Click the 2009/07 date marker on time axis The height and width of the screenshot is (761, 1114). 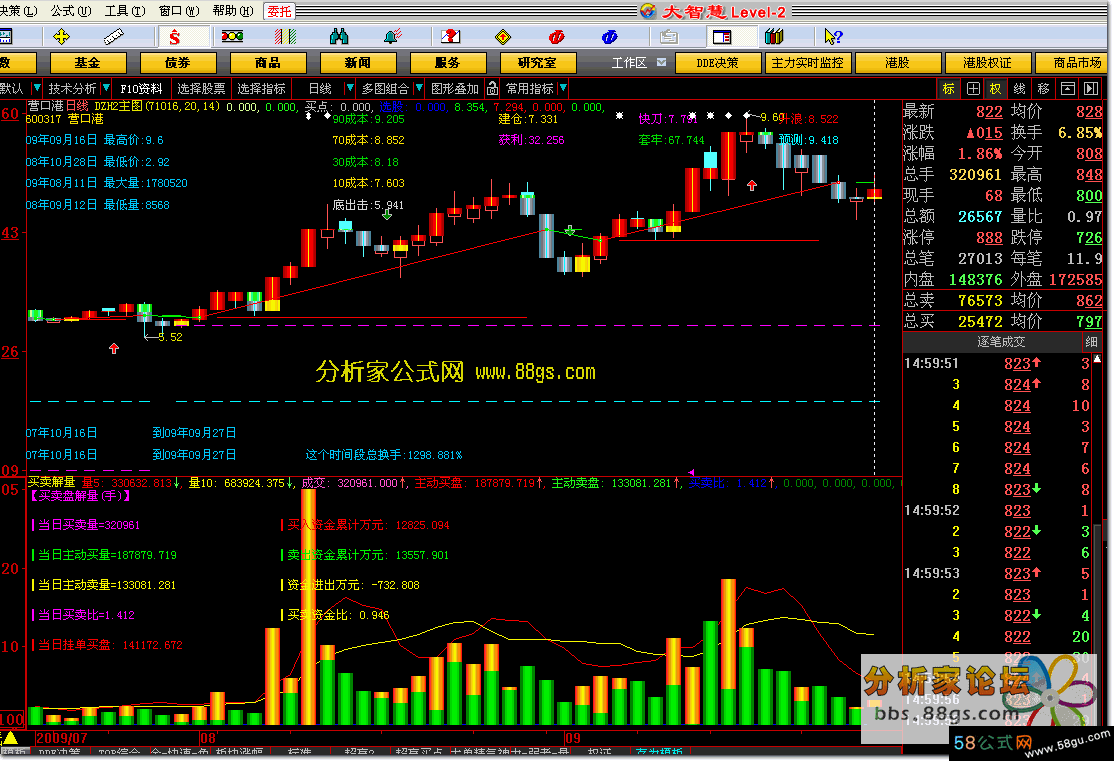[62, 738]
